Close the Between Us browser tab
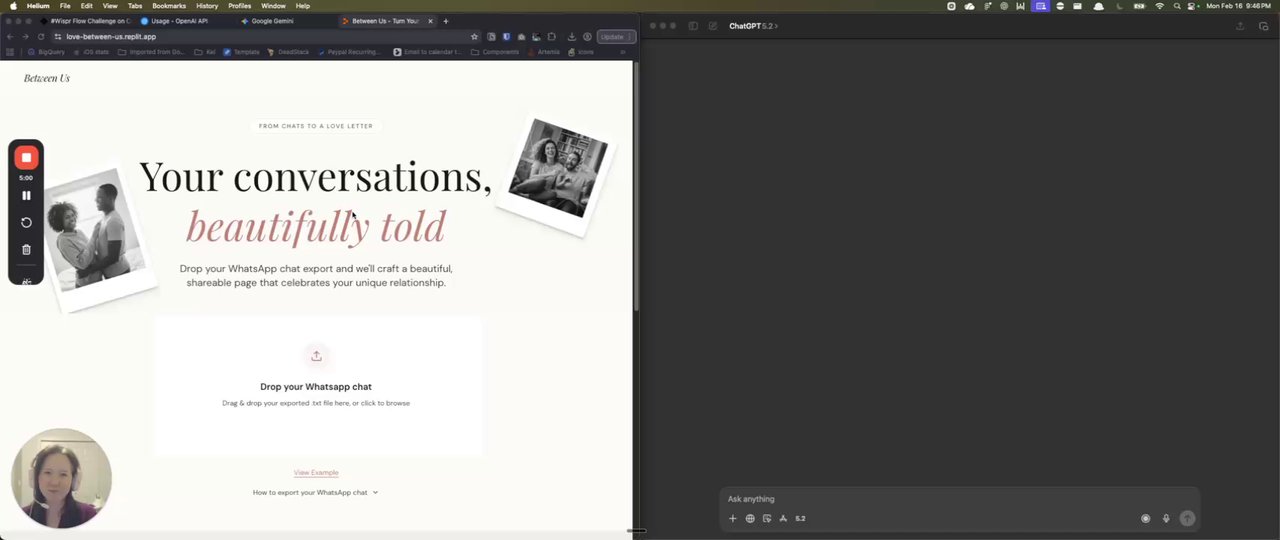 pos(430,21)
